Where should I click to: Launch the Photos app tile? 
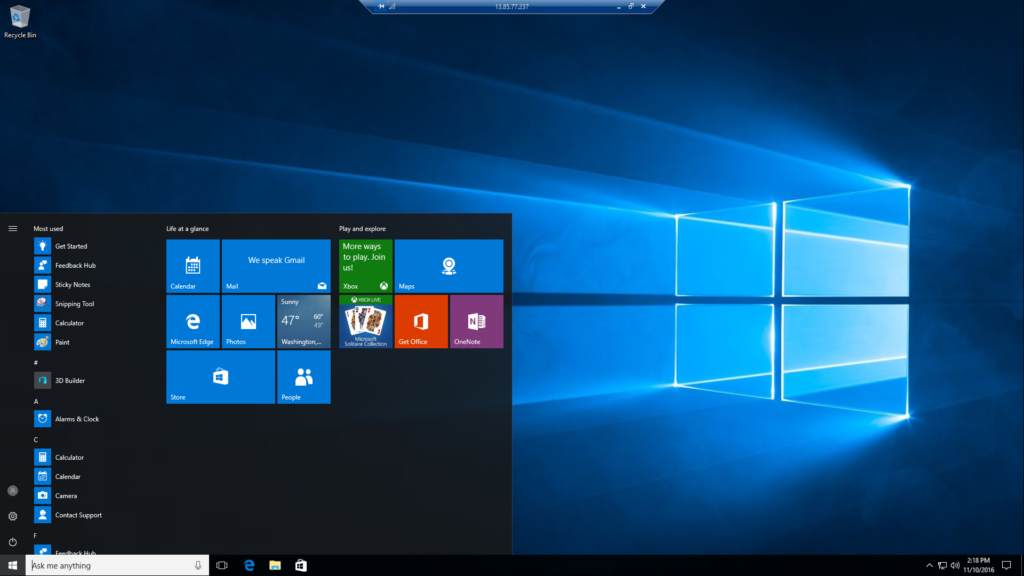pos(247,322)
